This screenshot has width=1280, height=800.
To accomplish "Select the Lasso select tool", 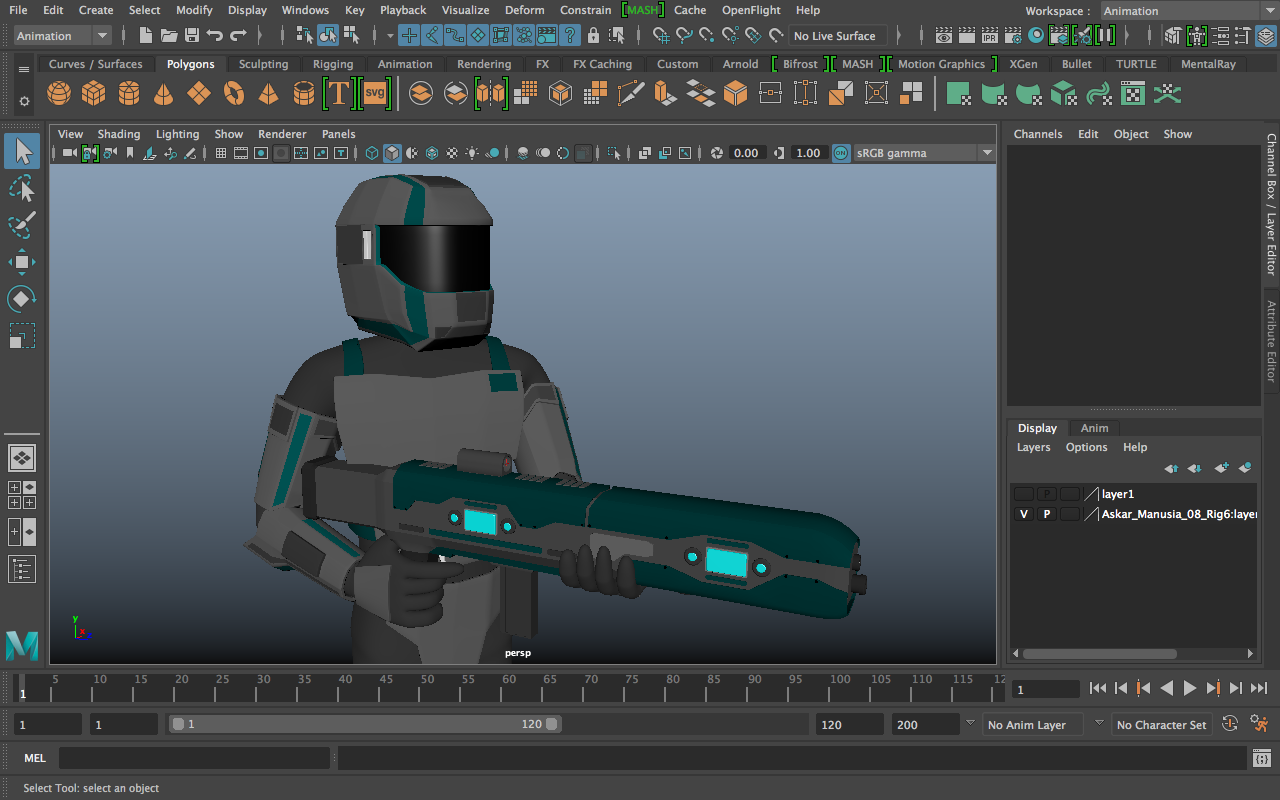I will point(22,189).
